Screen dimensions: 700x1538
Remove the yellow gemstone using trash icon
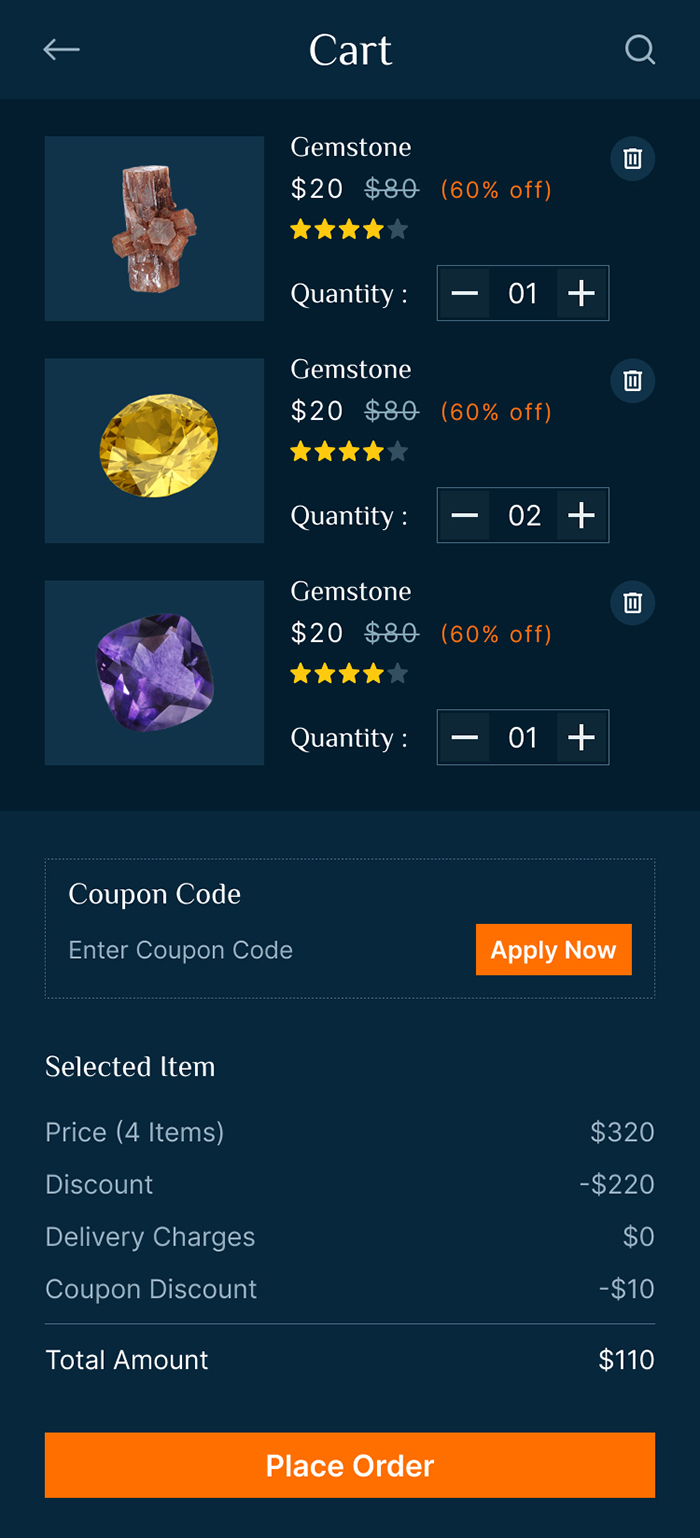coord(632,381)
